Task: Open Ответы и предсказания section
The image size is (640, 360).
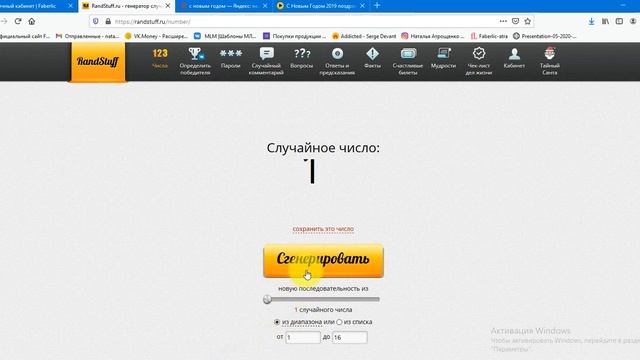Action: click(x=337, y=61)
